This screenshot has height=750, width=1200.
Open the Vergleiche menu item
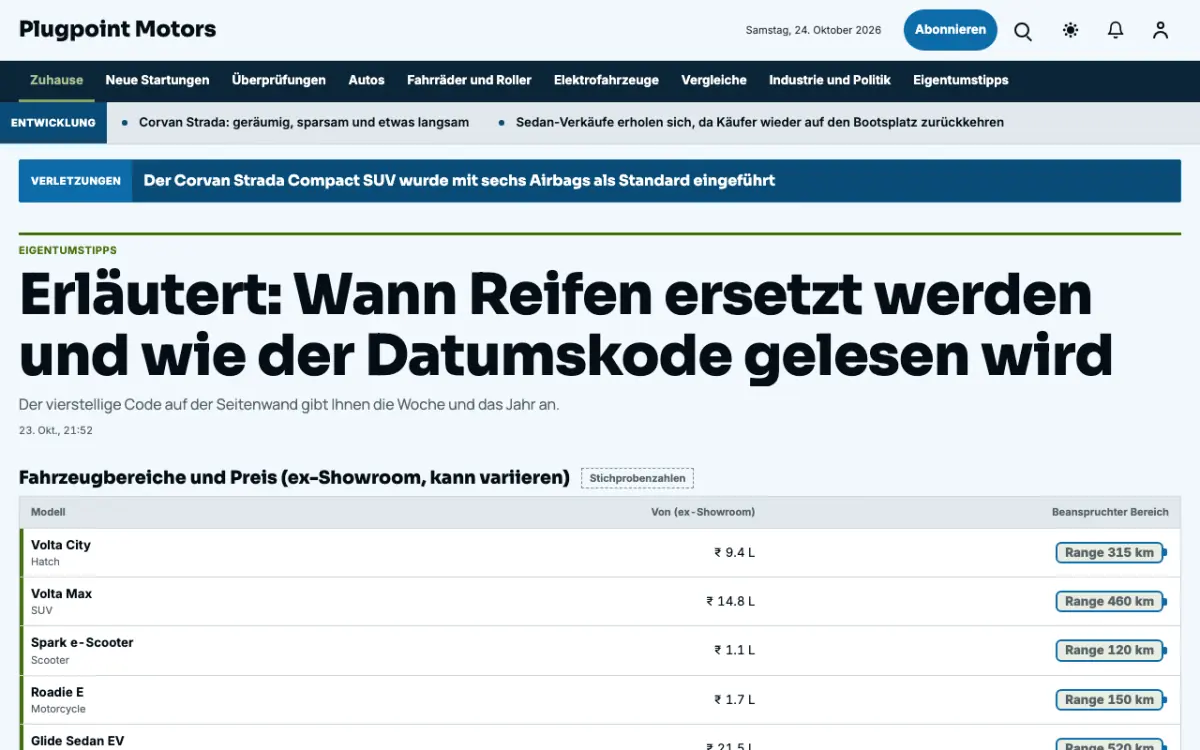coord(714,80)
